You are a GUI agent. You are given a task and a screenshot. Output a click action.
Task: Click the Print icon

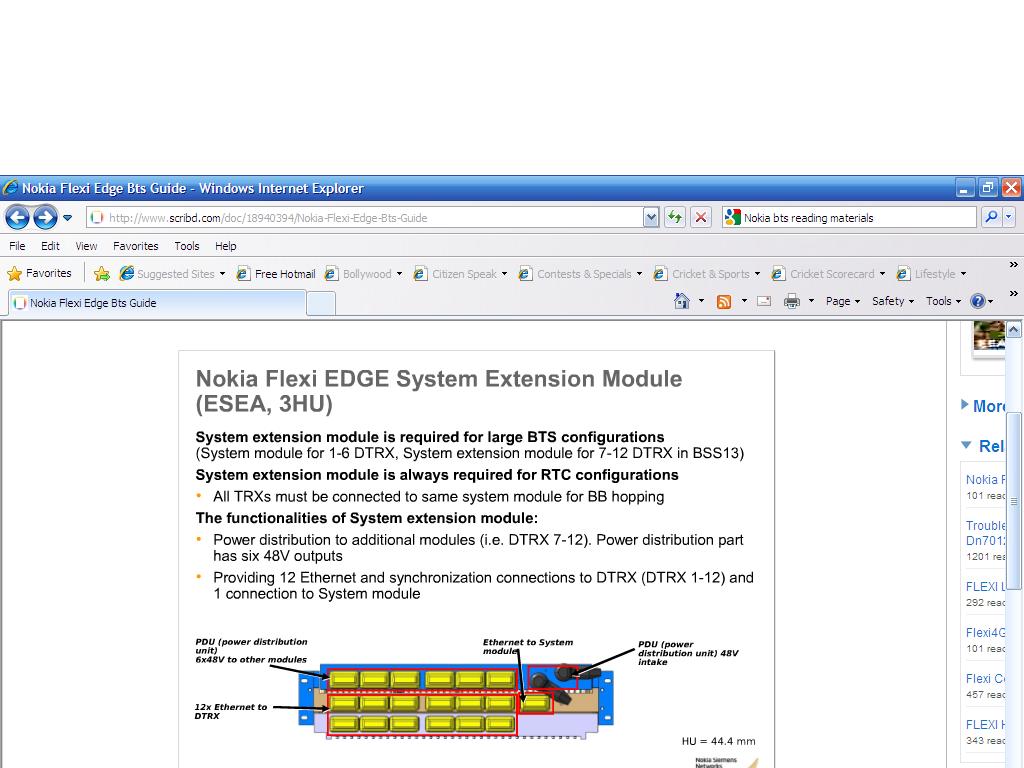[792, 301]
